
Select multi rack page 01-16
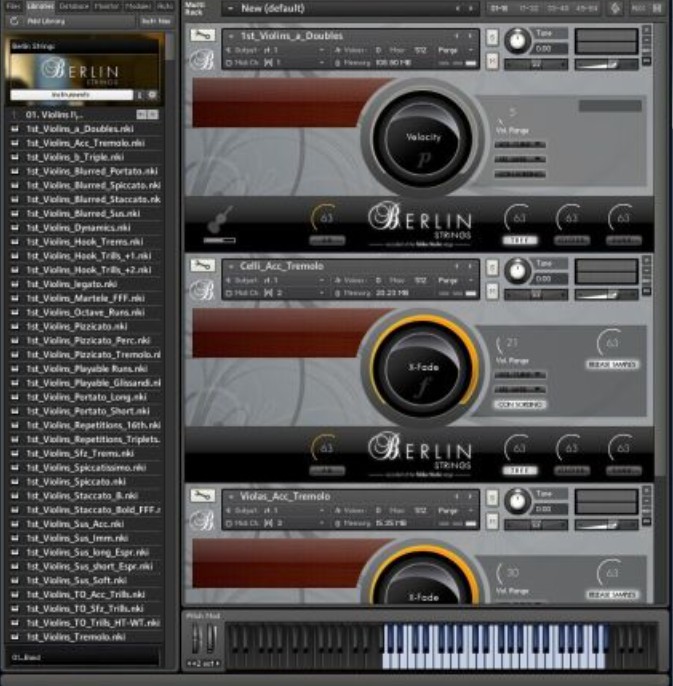click(500, 8)
